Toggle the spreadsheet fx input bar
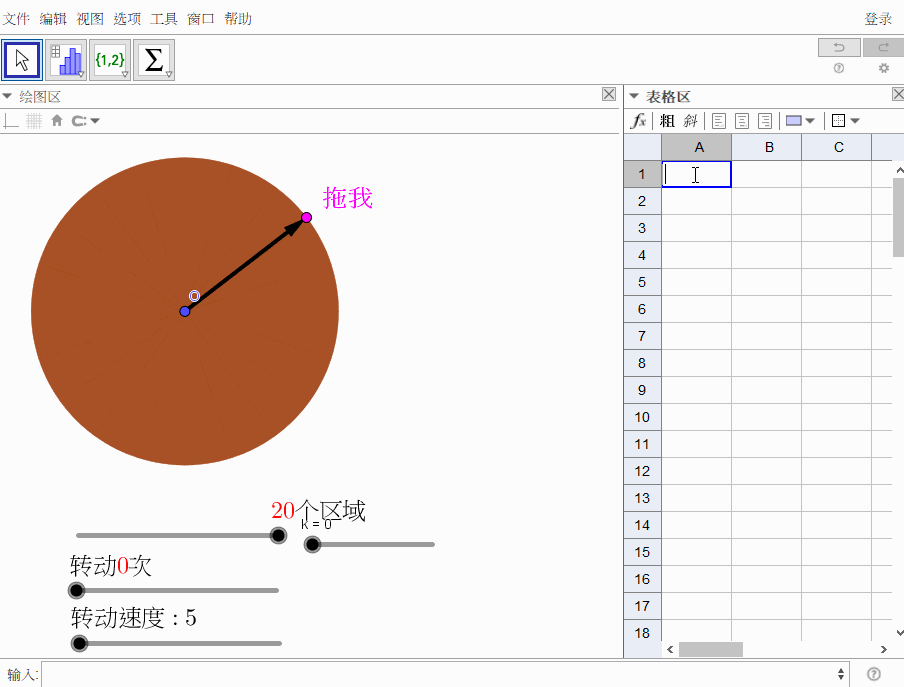The height and width of the screenshot is (687, 904). tap(638, 121)
